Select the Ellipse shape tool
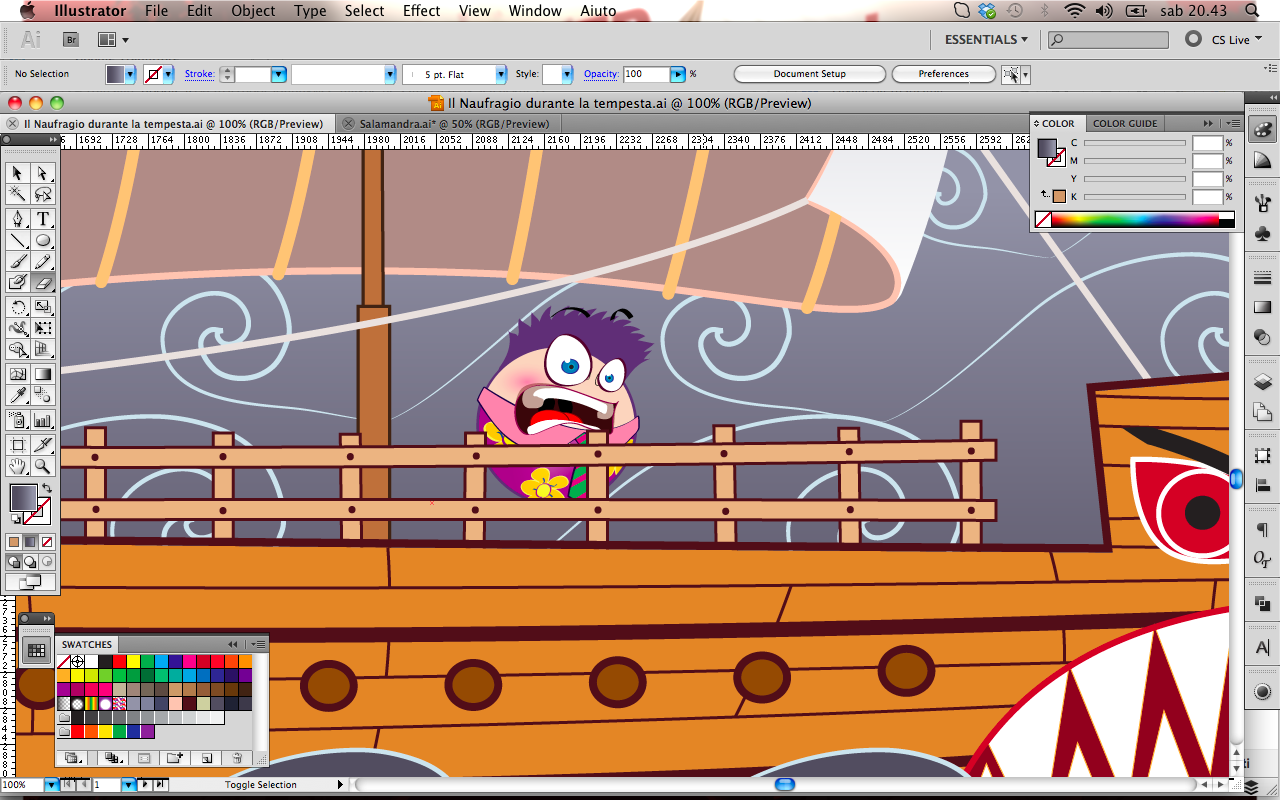Viewport: 1280px width, 800px height. coord(43,240)
